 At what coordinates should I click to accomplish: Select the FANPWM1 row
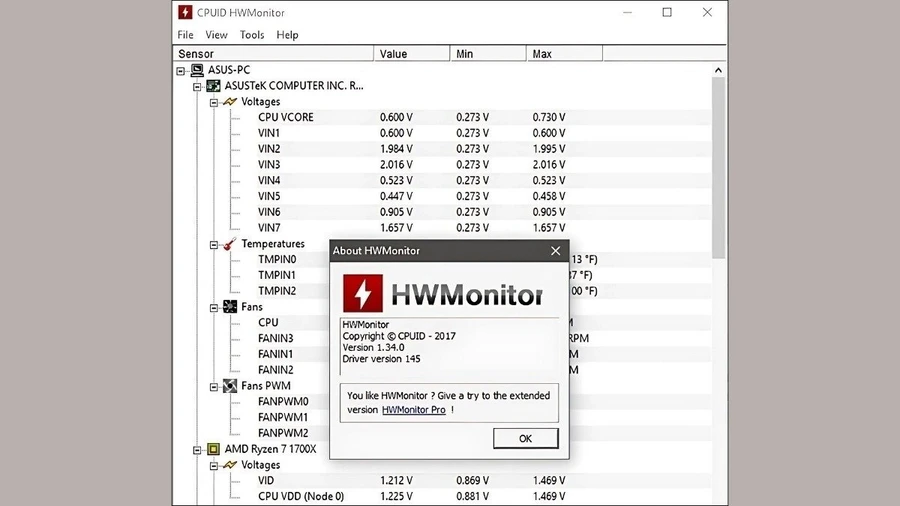[283, 417]
